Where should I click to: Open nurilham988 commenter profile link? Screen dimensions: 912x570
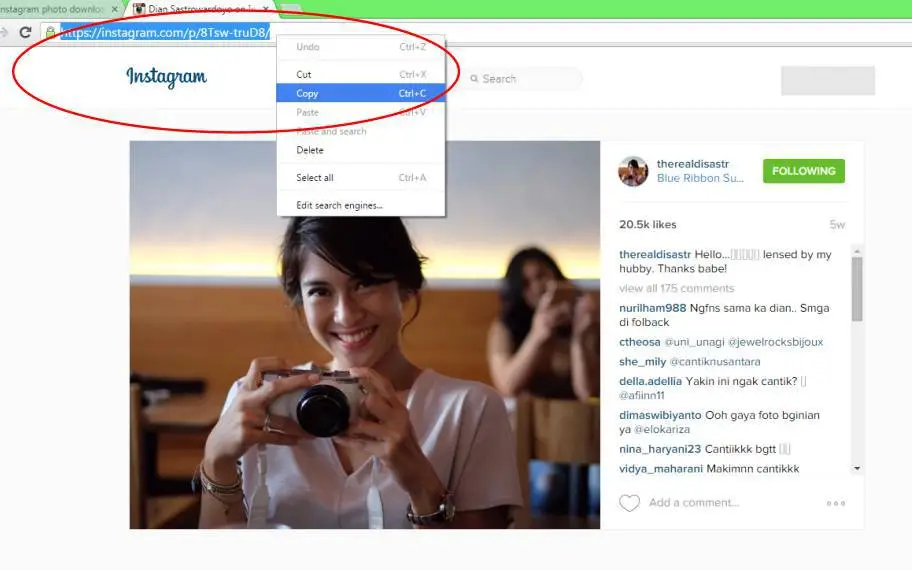[652, 308]
